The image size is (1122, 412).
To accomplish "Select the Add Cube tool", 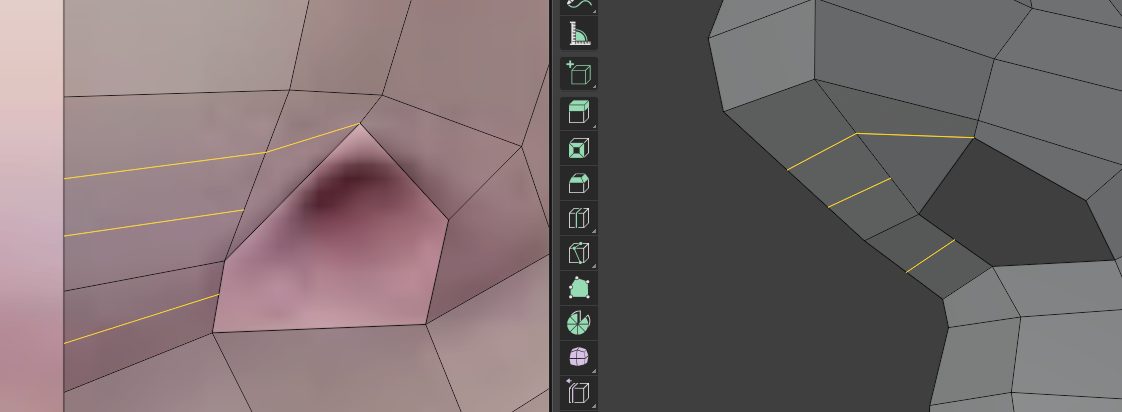I will (x=579, y=74).
